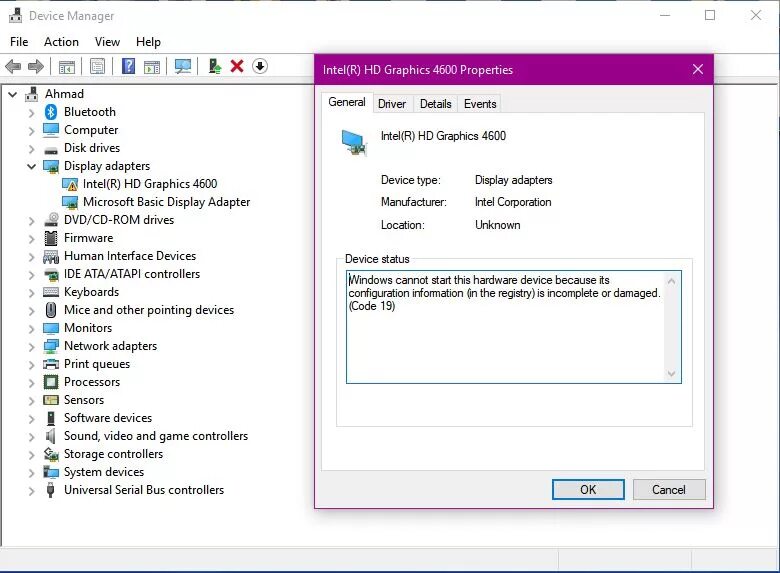Select the 'Network adapters' label
780x573 pixels.
tap(110, 346)
